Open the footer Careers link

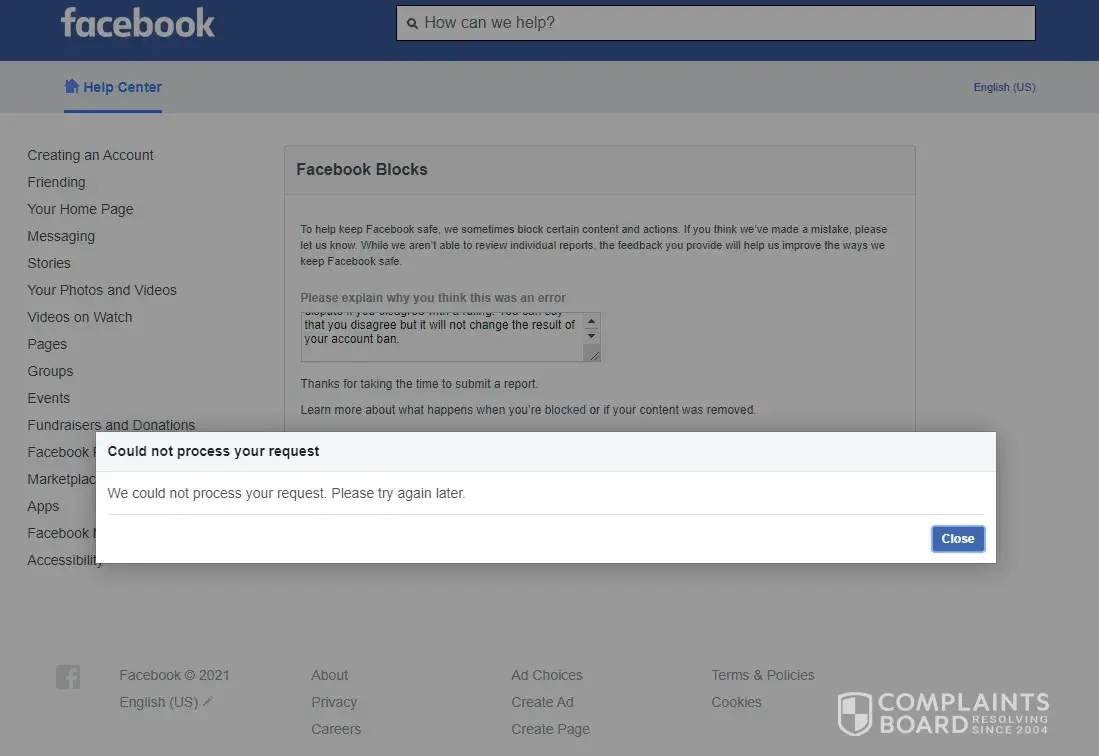tap(336, 729)
